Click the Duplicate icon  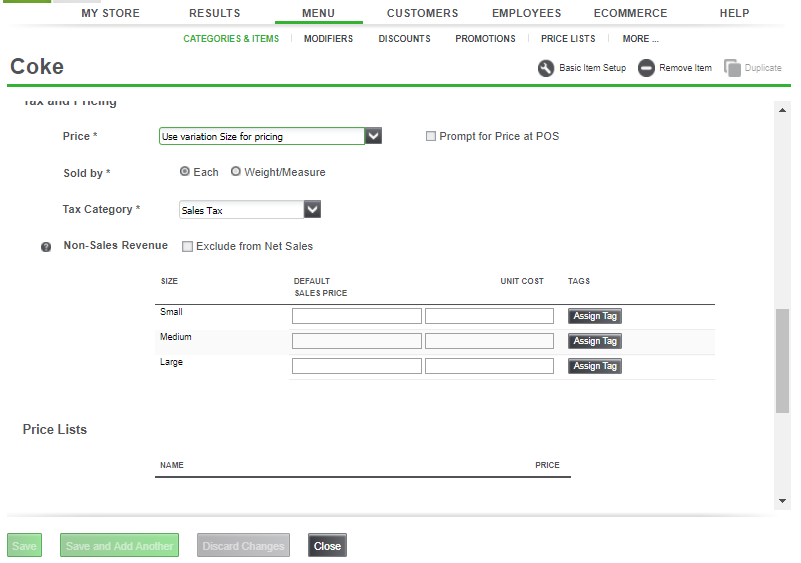[732, 68]
